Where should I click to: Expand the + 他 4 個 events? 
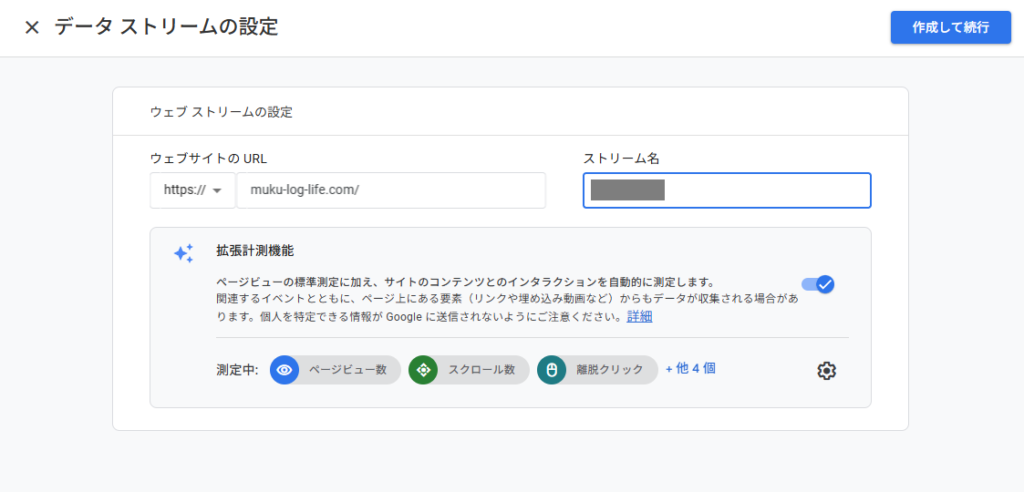point(690,368)
